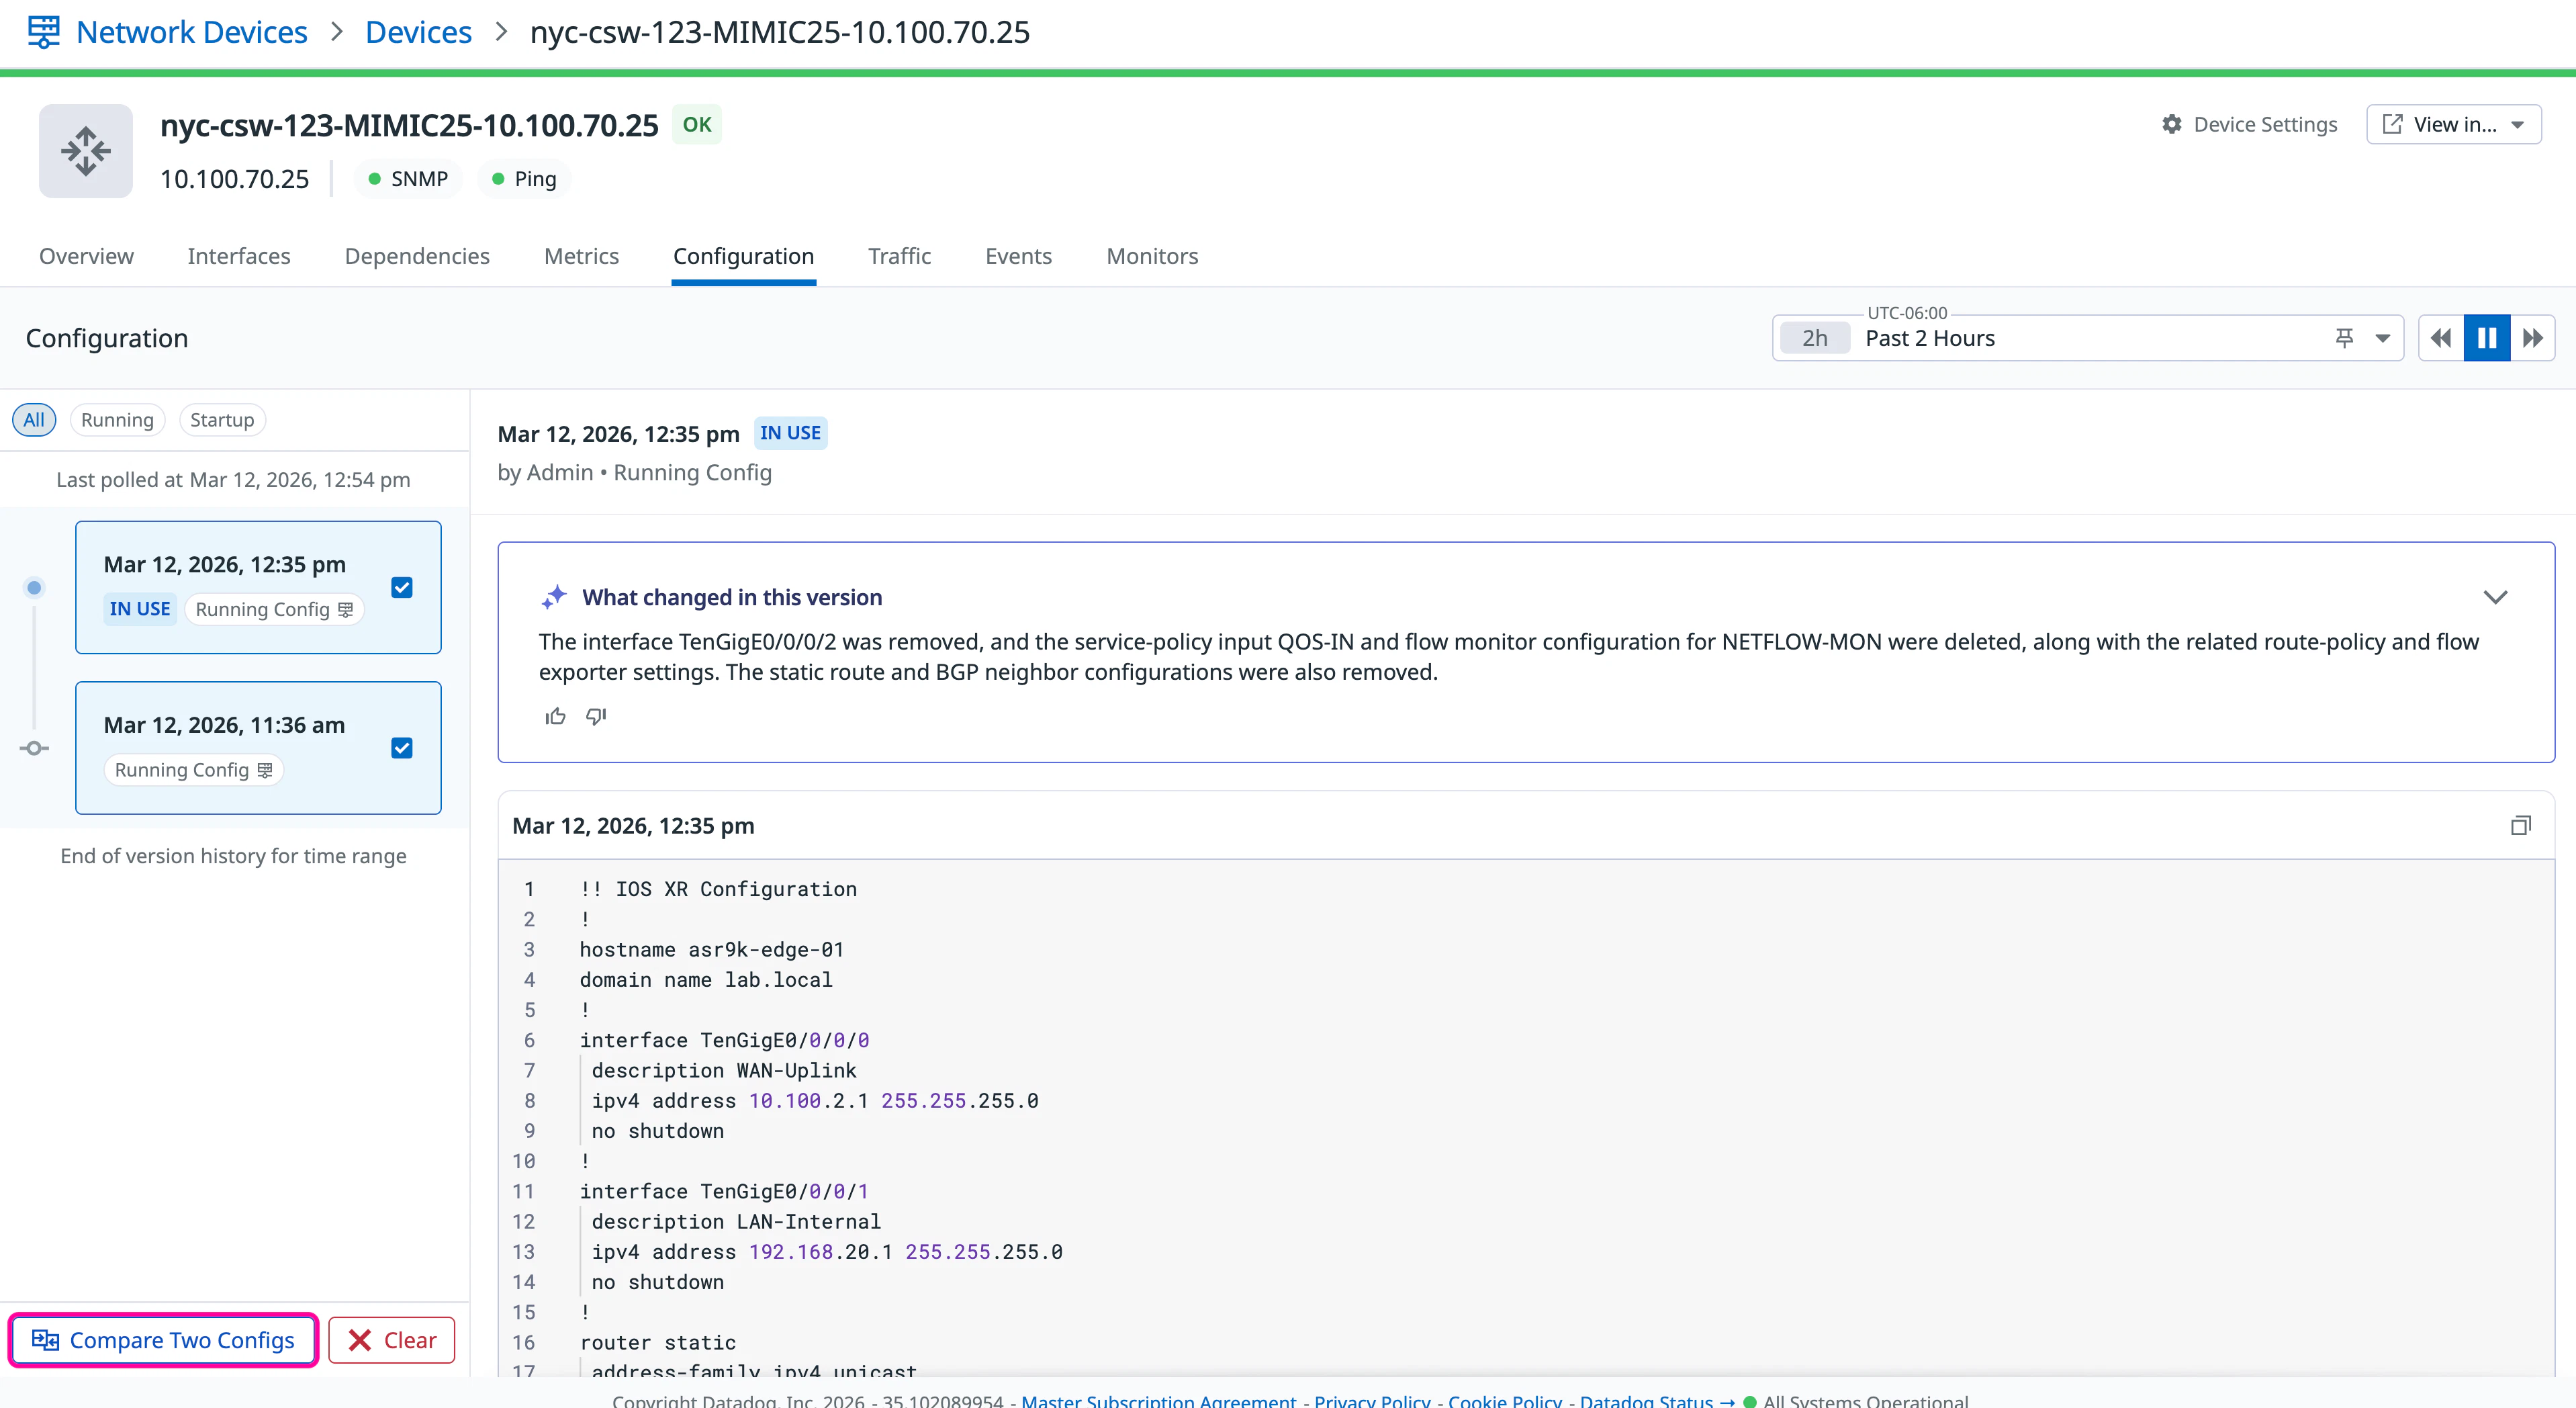Uncheck the 12:35 pm config version checkbox

point(402,587)
